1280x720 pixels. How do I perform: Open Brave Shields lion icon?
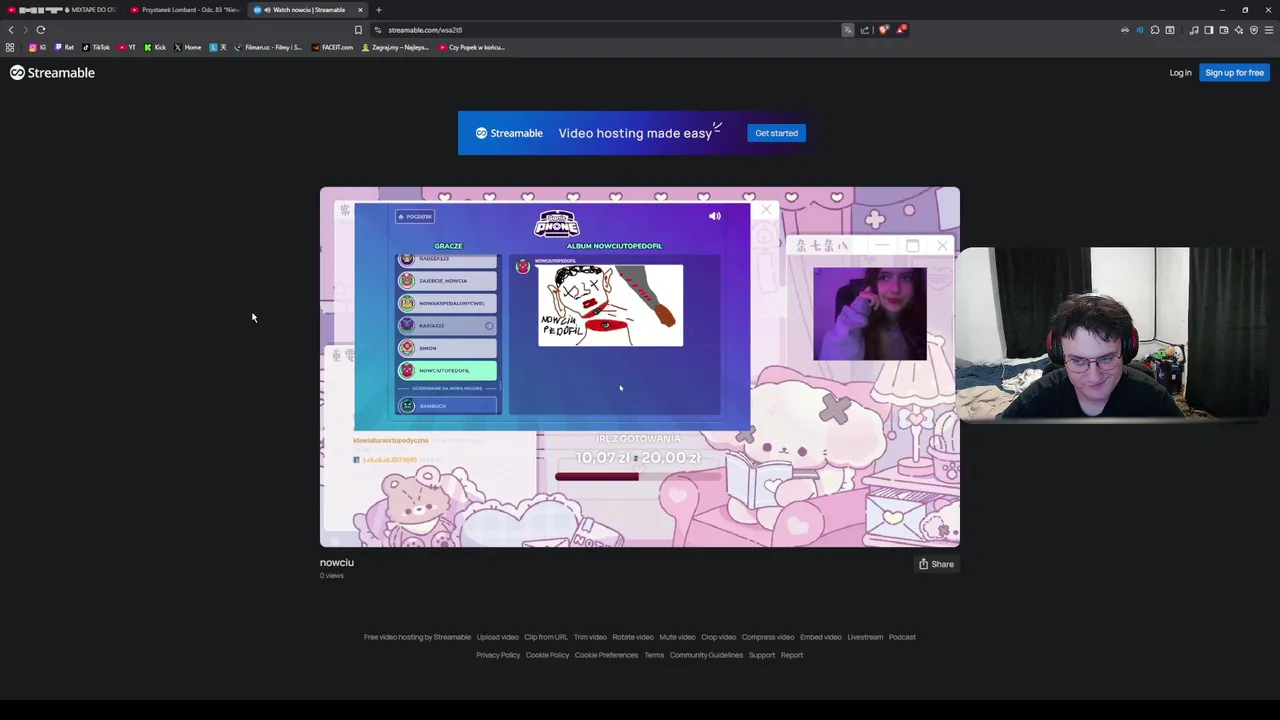pyautogui.click(x=883, y=30)
